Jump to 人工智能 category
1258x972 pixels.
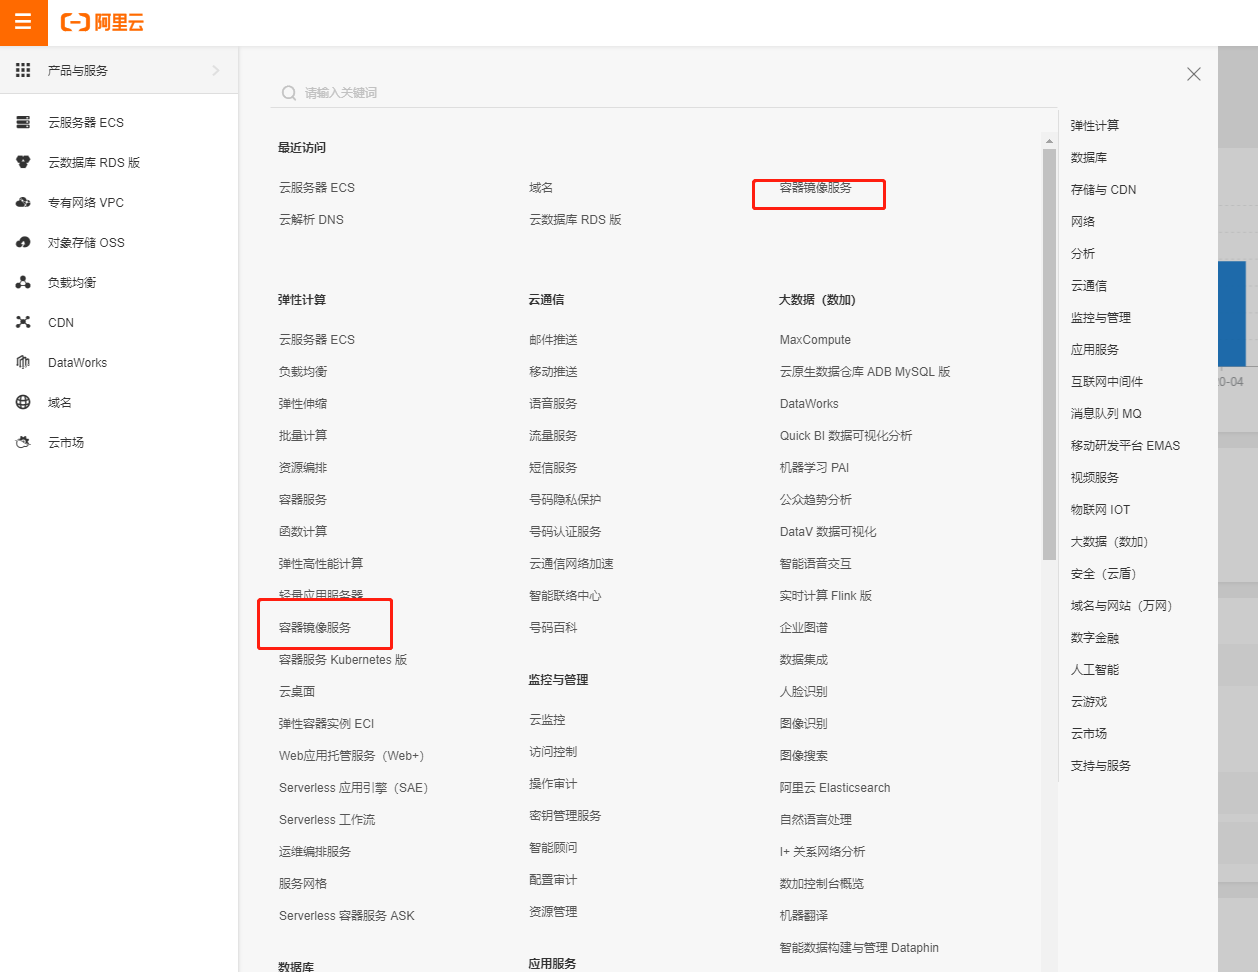click(x=1095, y=669)
